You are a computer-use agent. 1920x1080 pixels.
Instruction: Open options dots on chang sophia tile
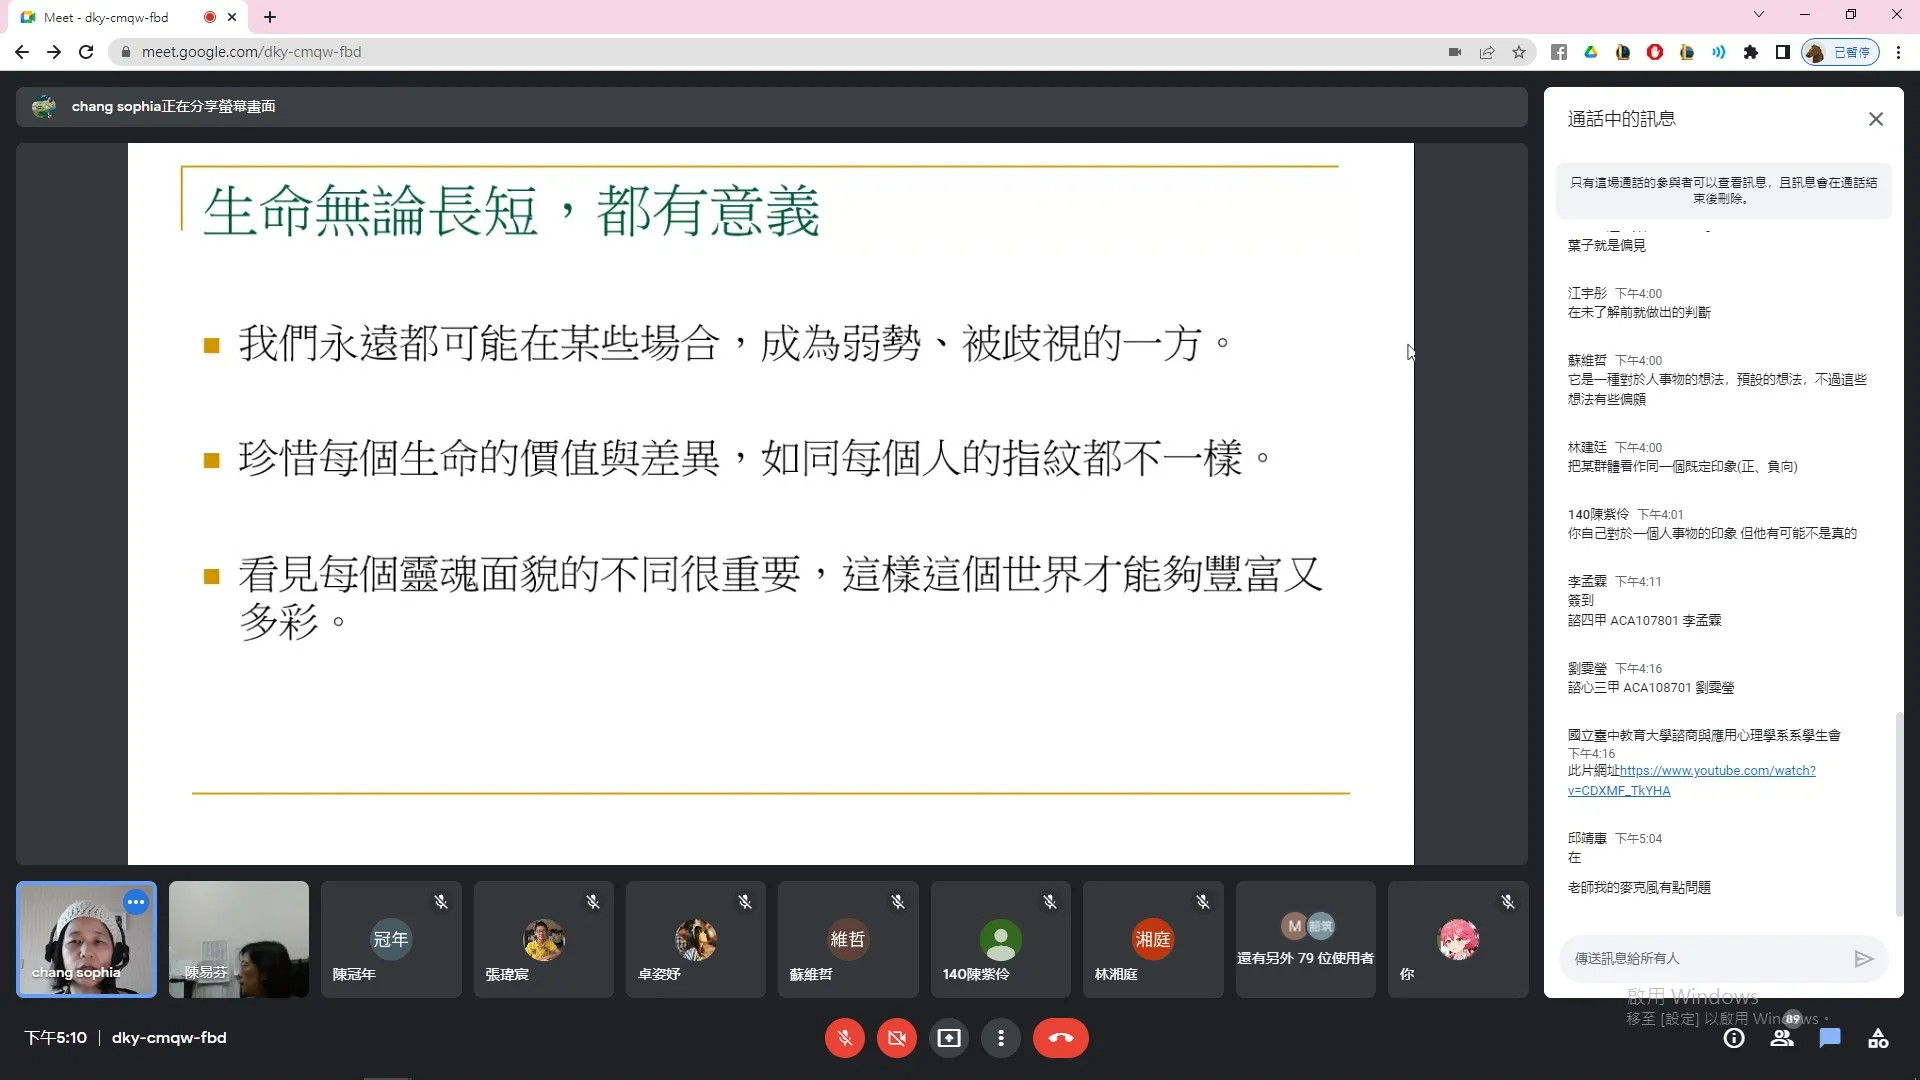coord(136,902)
